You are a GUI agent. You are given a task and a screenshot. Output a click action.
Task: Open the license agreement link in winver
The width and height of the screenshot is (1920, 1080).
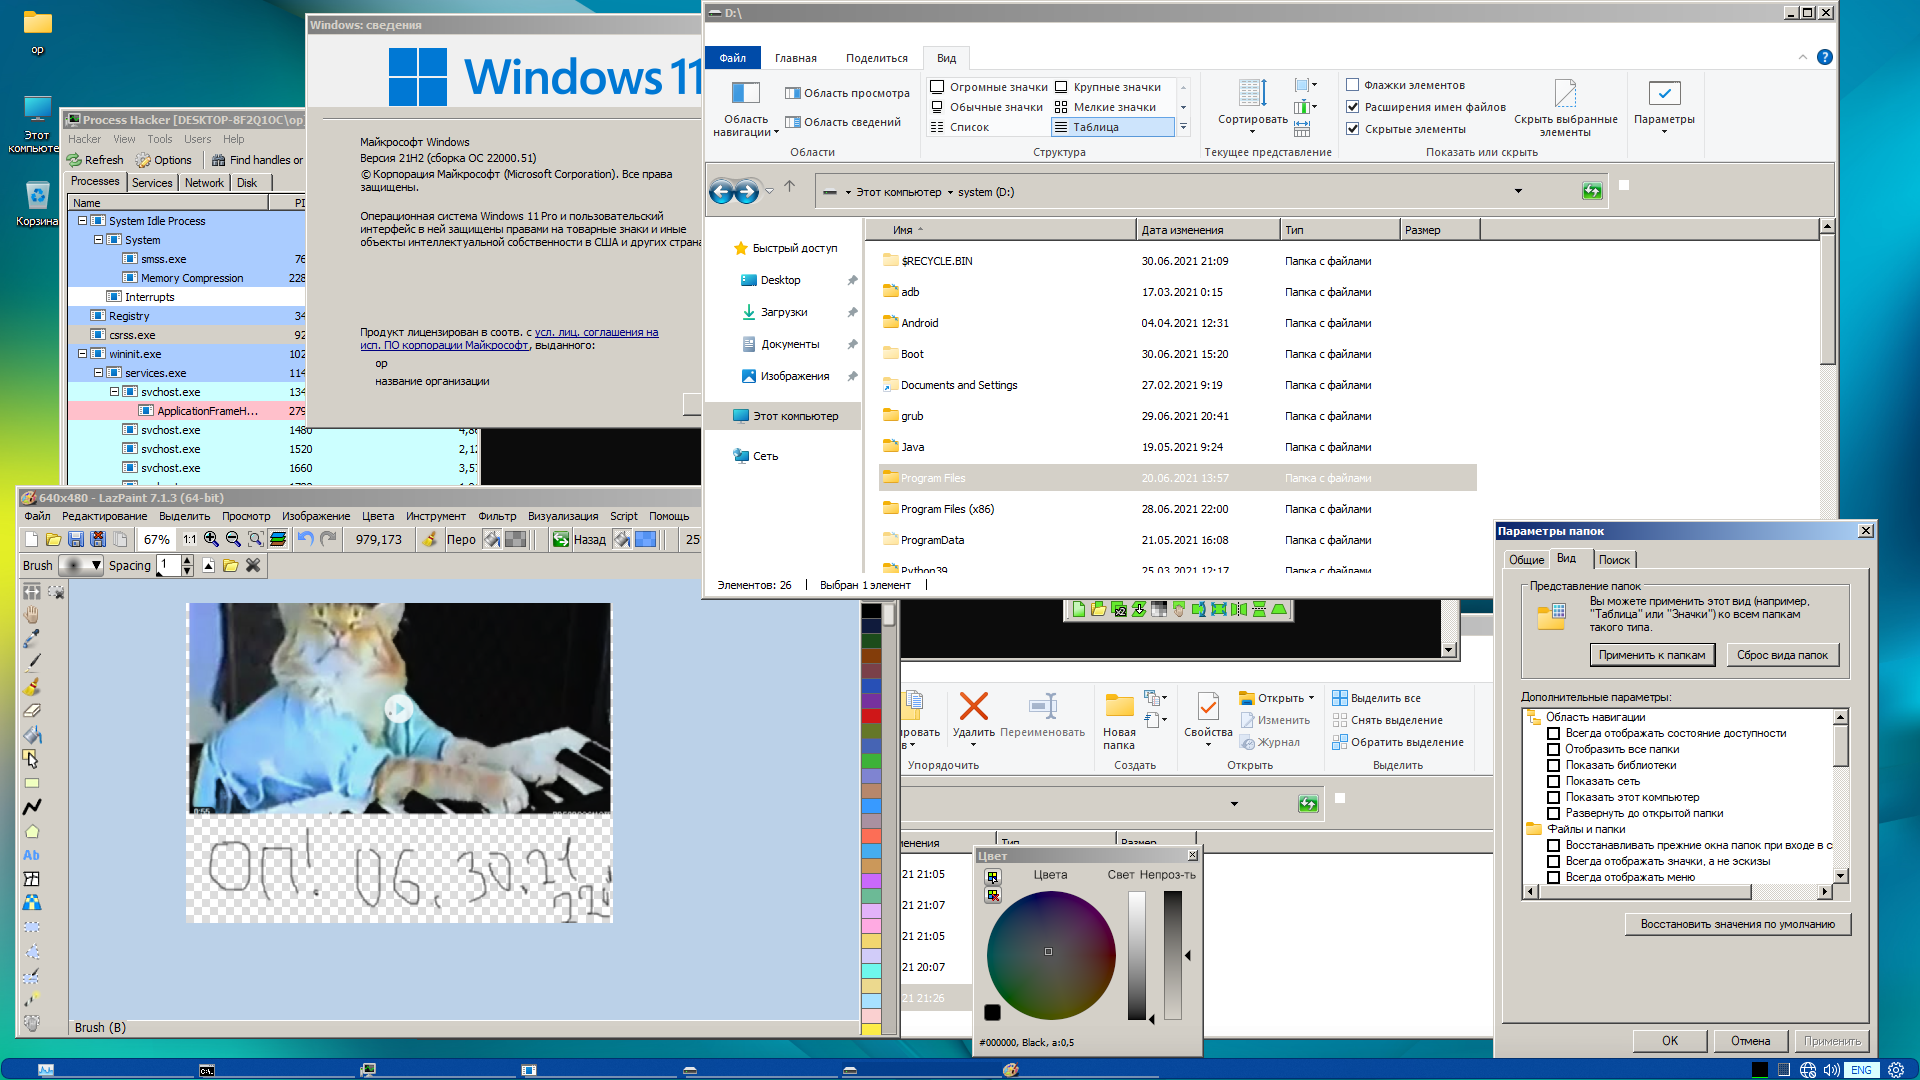[x=509, y=339]
